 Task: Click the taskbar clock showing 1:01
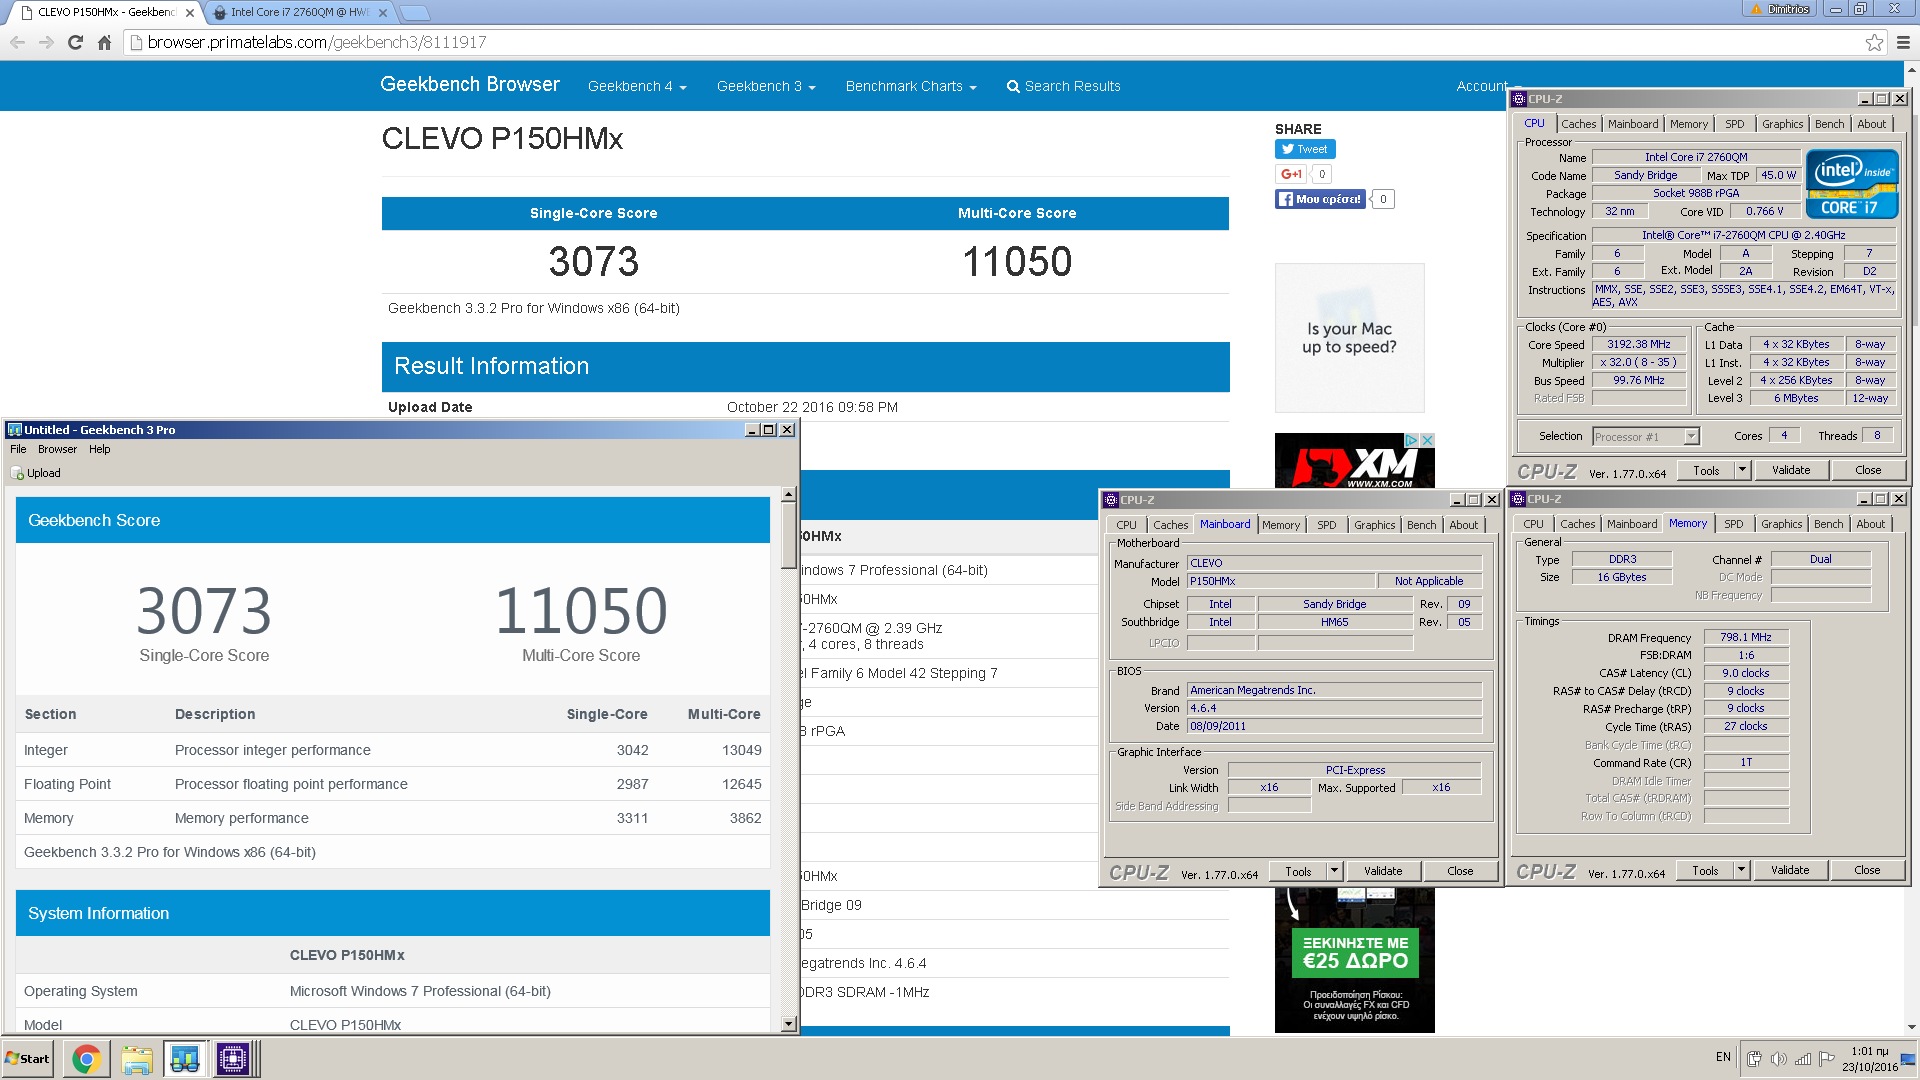[x=1869, y=1059]
